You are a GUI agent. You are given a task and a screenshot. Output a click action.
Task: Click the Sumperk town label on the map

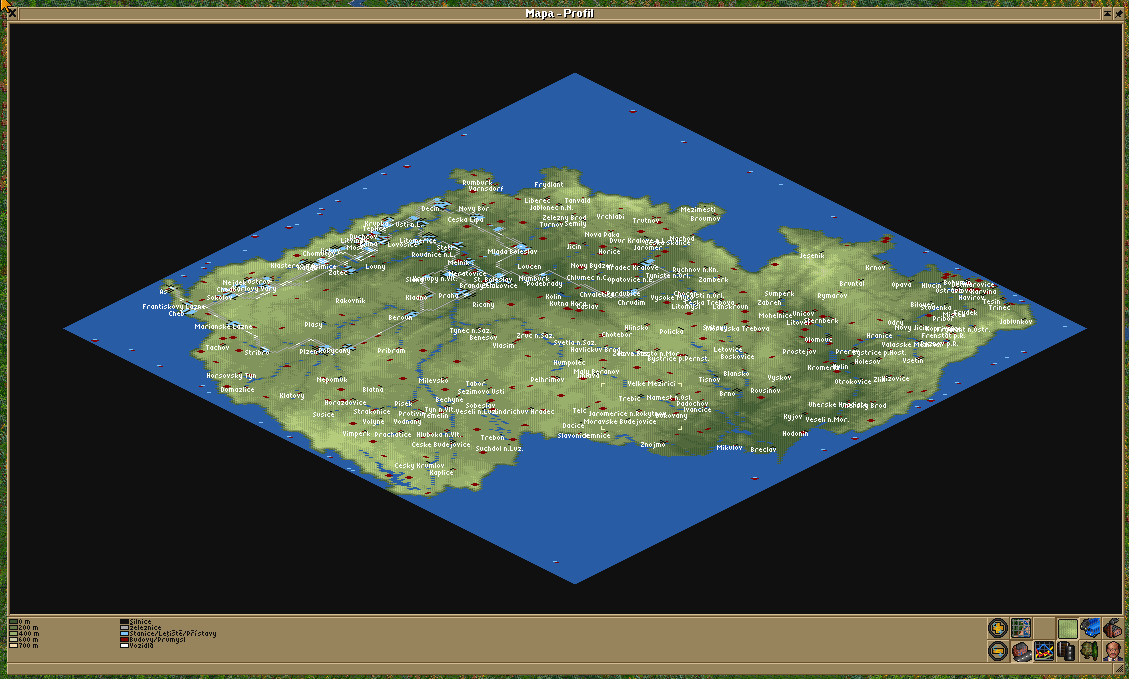pyautogui.click(x=779, y=294)
